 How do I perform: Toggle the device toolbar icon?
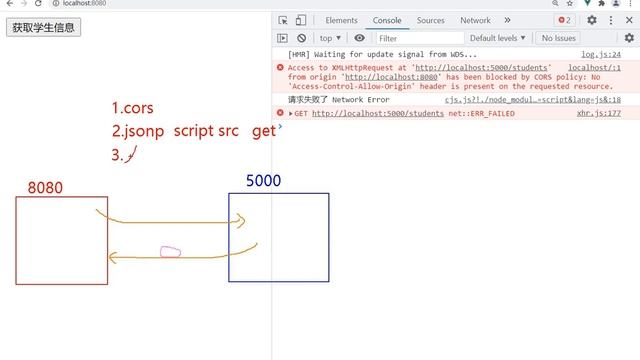[x=301, y=20]
